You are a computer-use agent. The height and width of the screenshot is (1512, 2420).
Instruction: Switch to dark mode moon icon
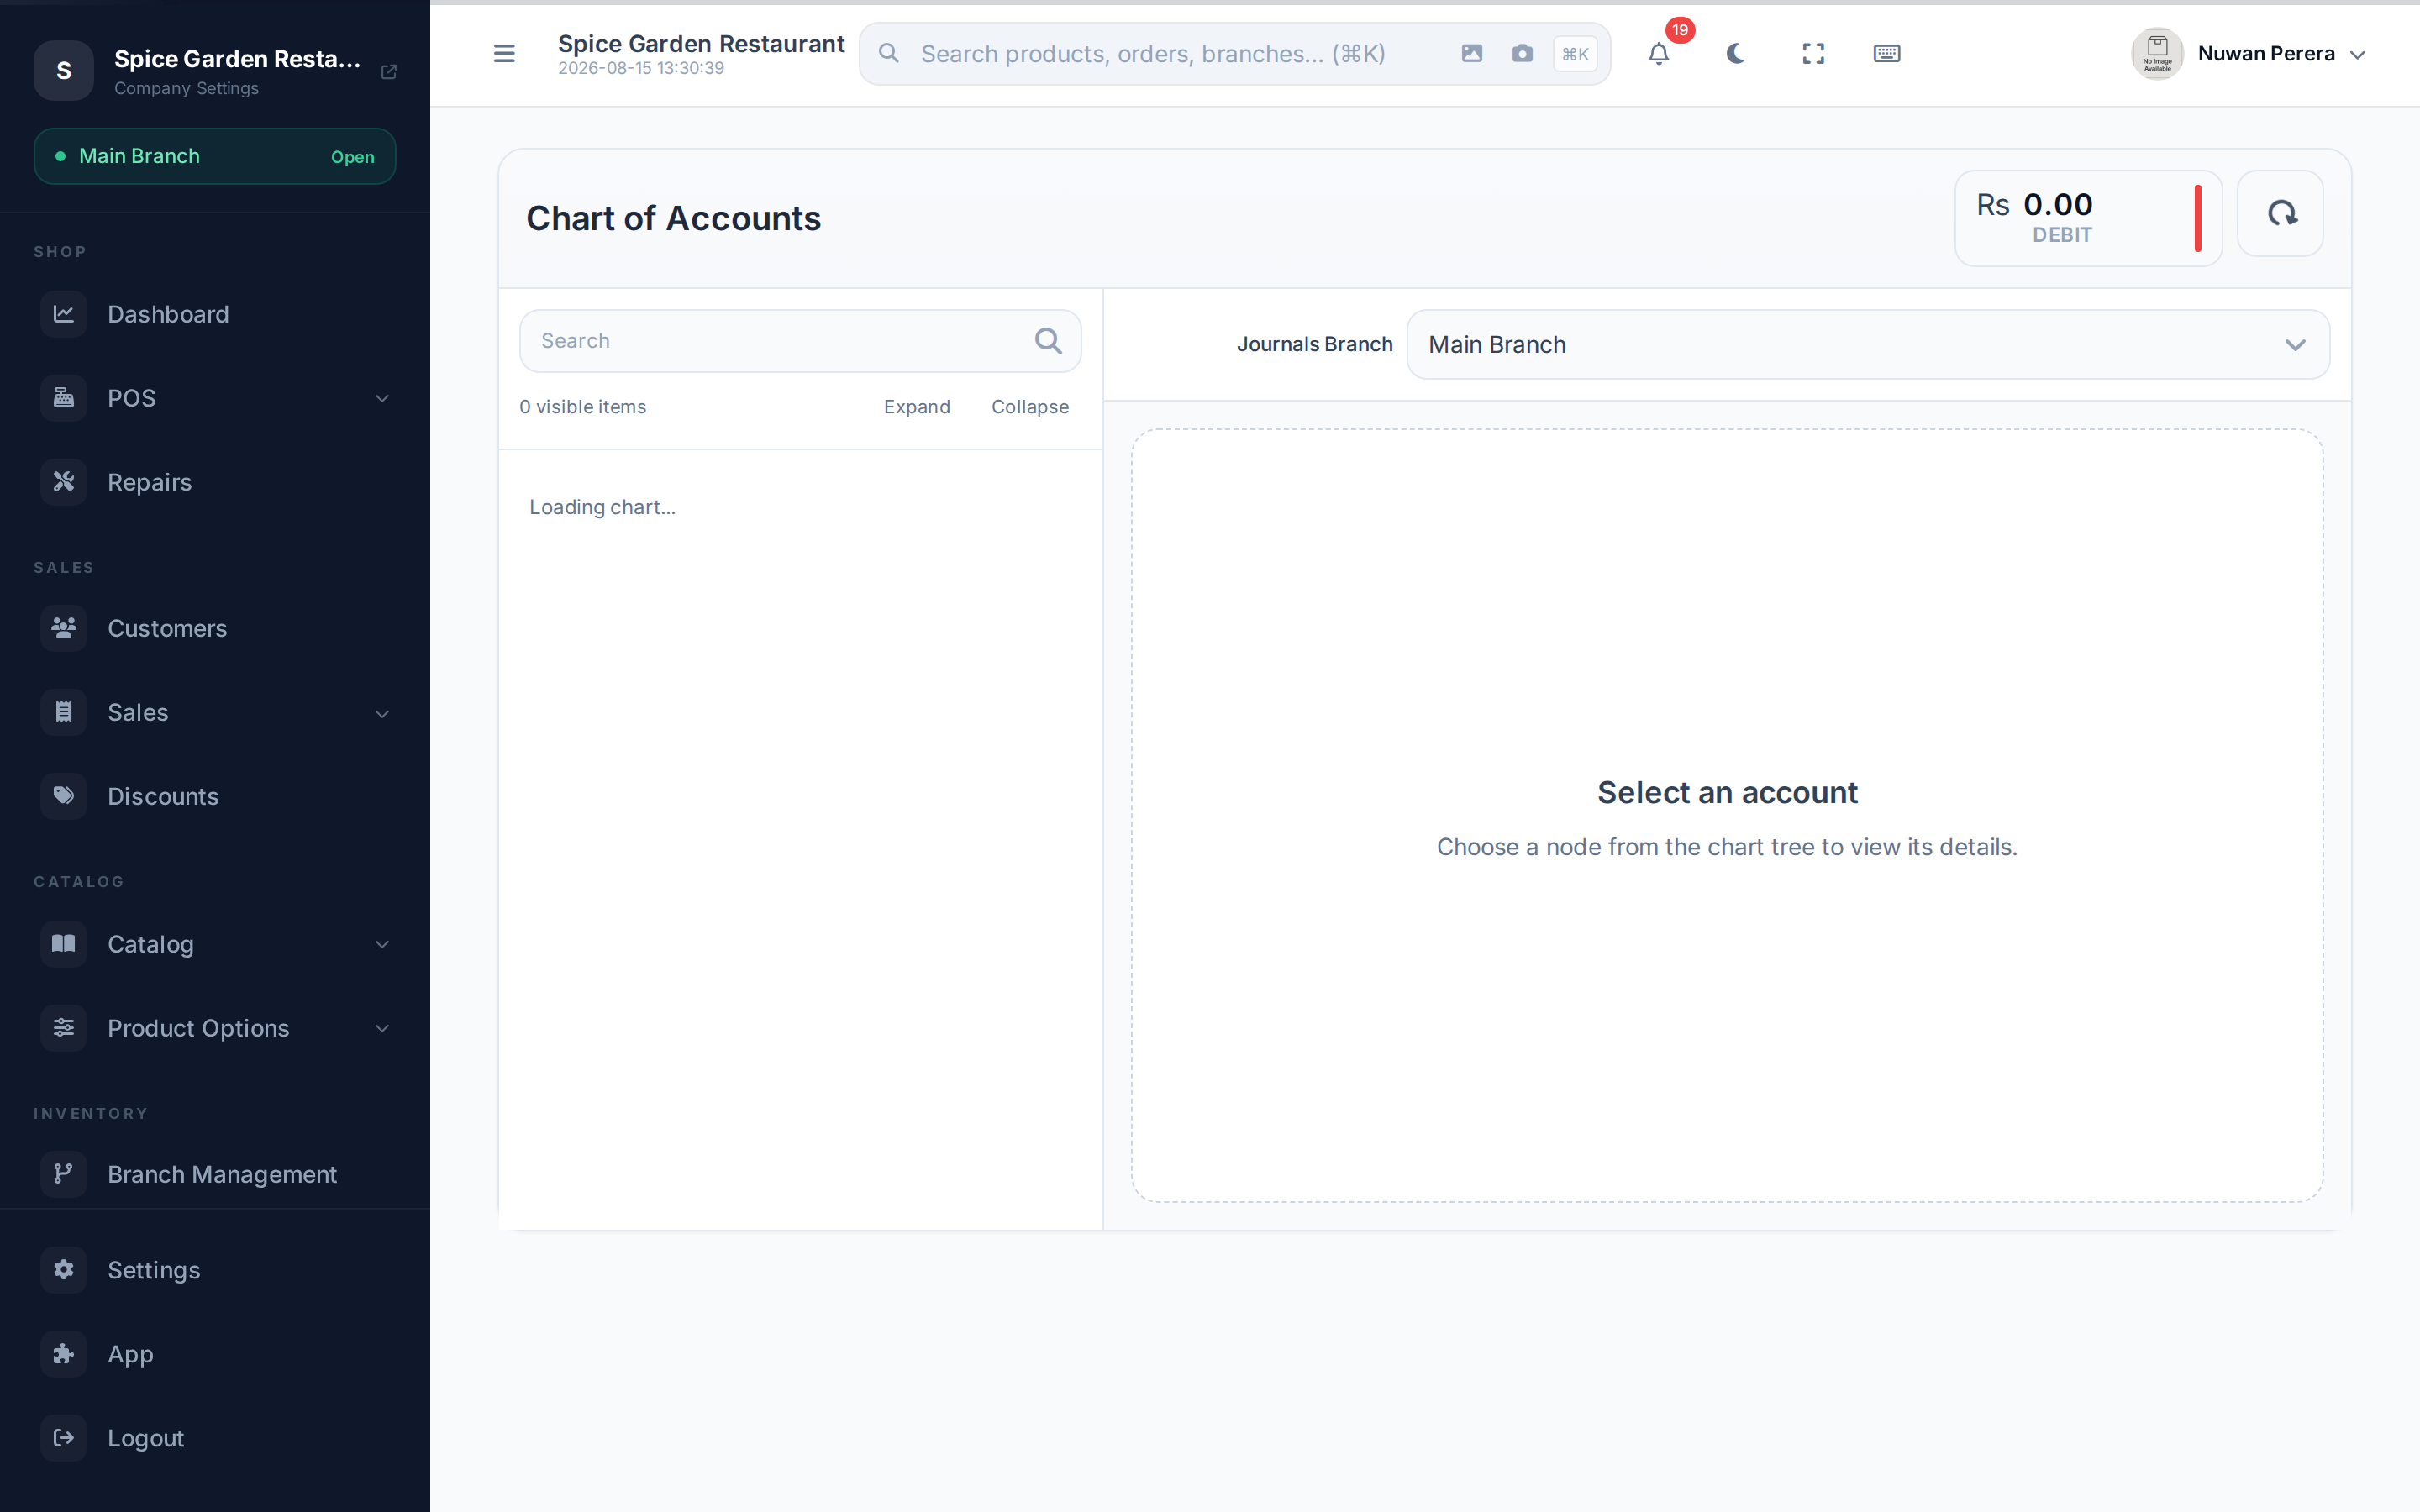1735,54
